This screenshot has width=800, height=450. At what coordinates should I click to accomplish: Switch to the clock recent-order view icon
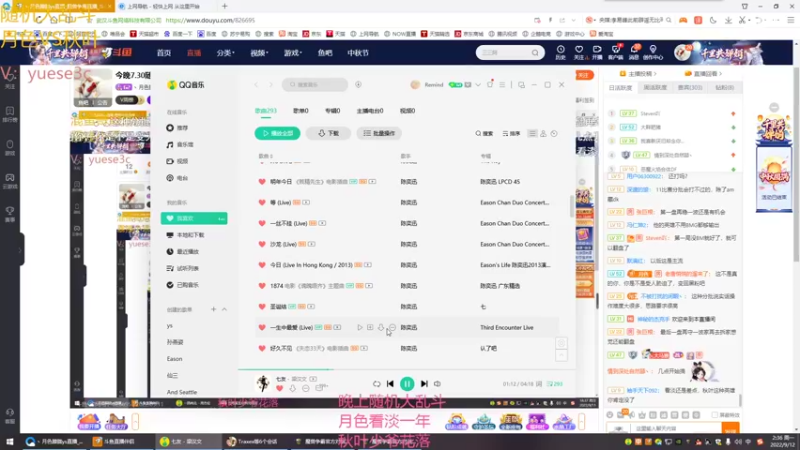coord(554,133)
